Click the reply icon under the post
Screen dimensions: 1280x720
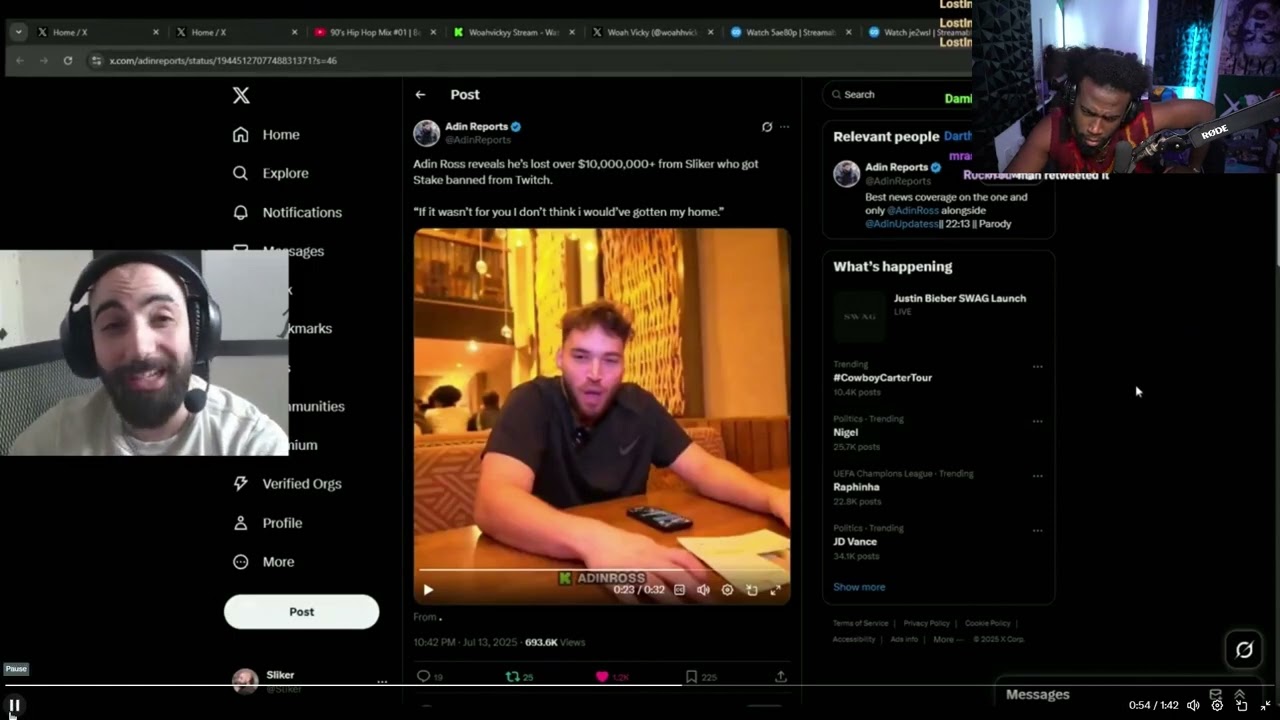[x=423, y=677]
